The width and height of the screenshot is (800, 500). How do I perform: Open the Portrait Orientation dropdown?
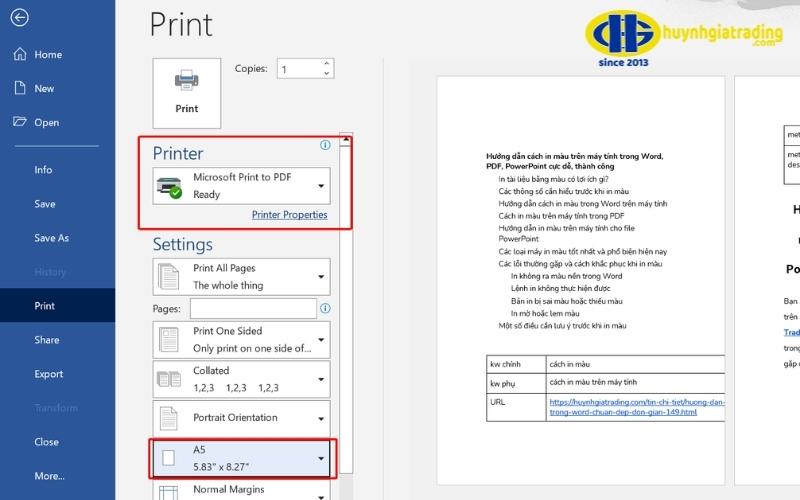321,418
